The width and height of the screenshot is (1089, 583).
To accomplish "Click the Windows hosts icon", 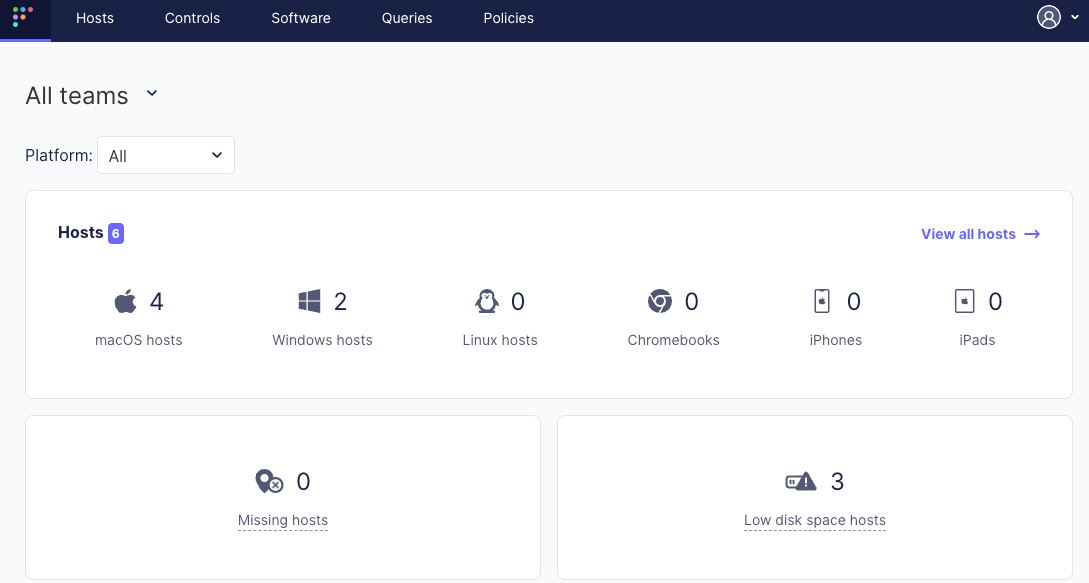I will (x=311, y=300).
